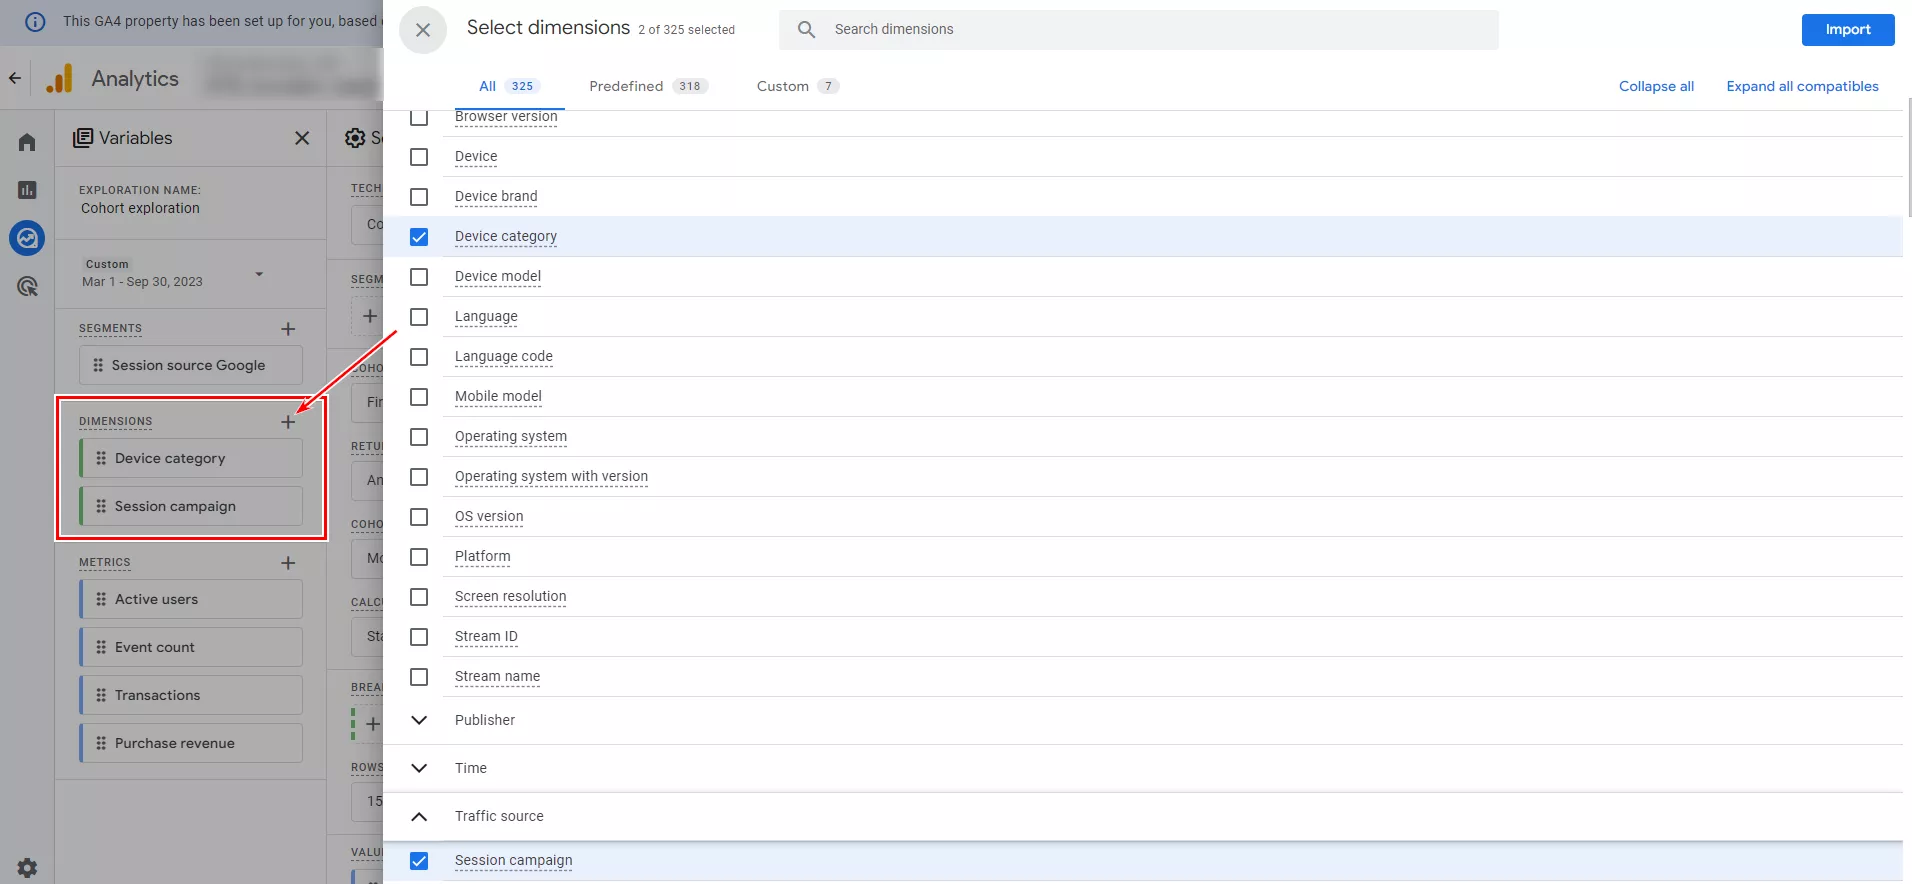Check the Device checkbox
Screen dimensions: 1912x884
[419, 157]
